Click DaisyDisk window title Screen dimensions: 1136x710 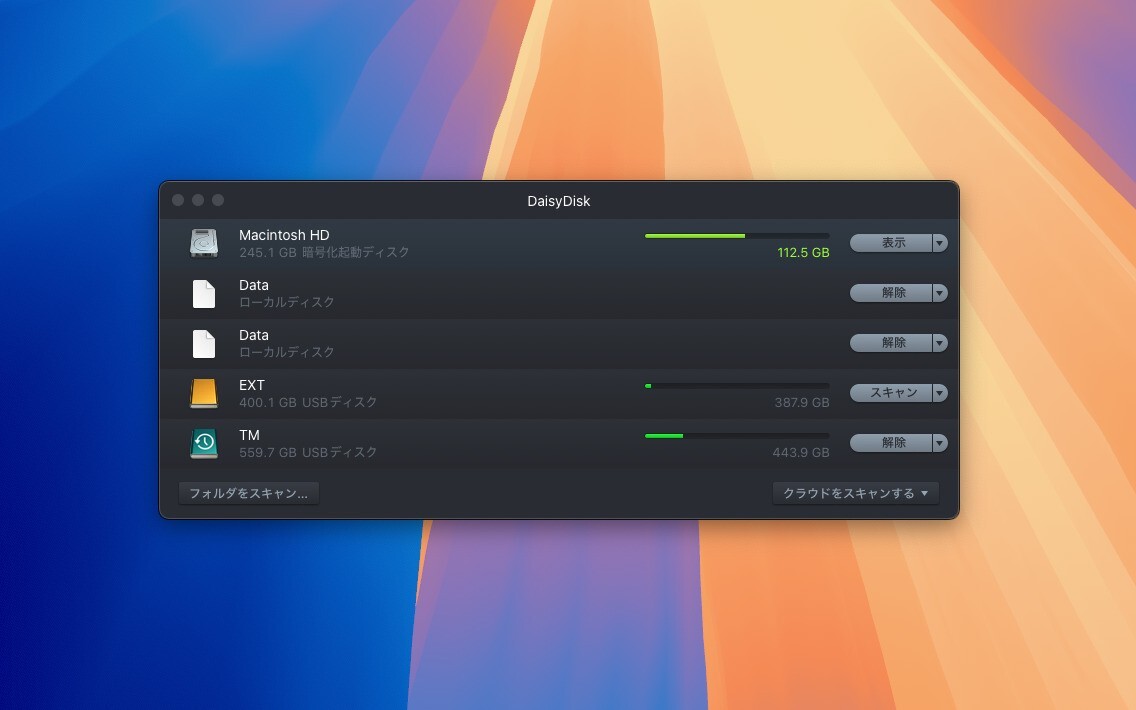[x=559, y=201]
